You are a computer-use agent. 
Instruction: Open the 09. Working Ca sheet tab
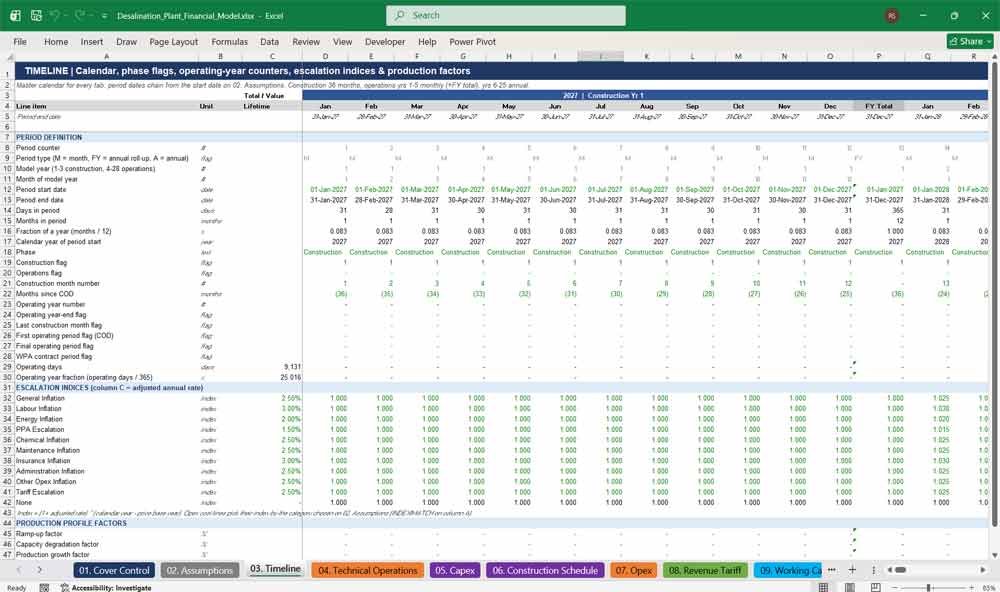(790, 570)
